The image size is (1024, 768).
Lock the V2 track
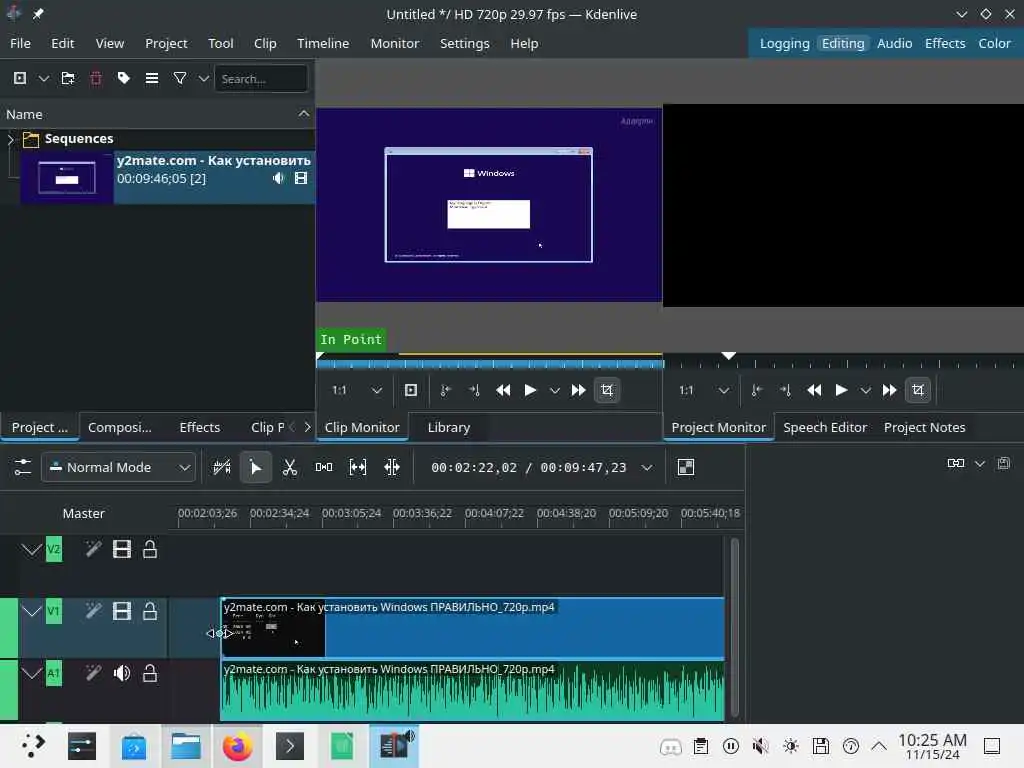(150, 549)
